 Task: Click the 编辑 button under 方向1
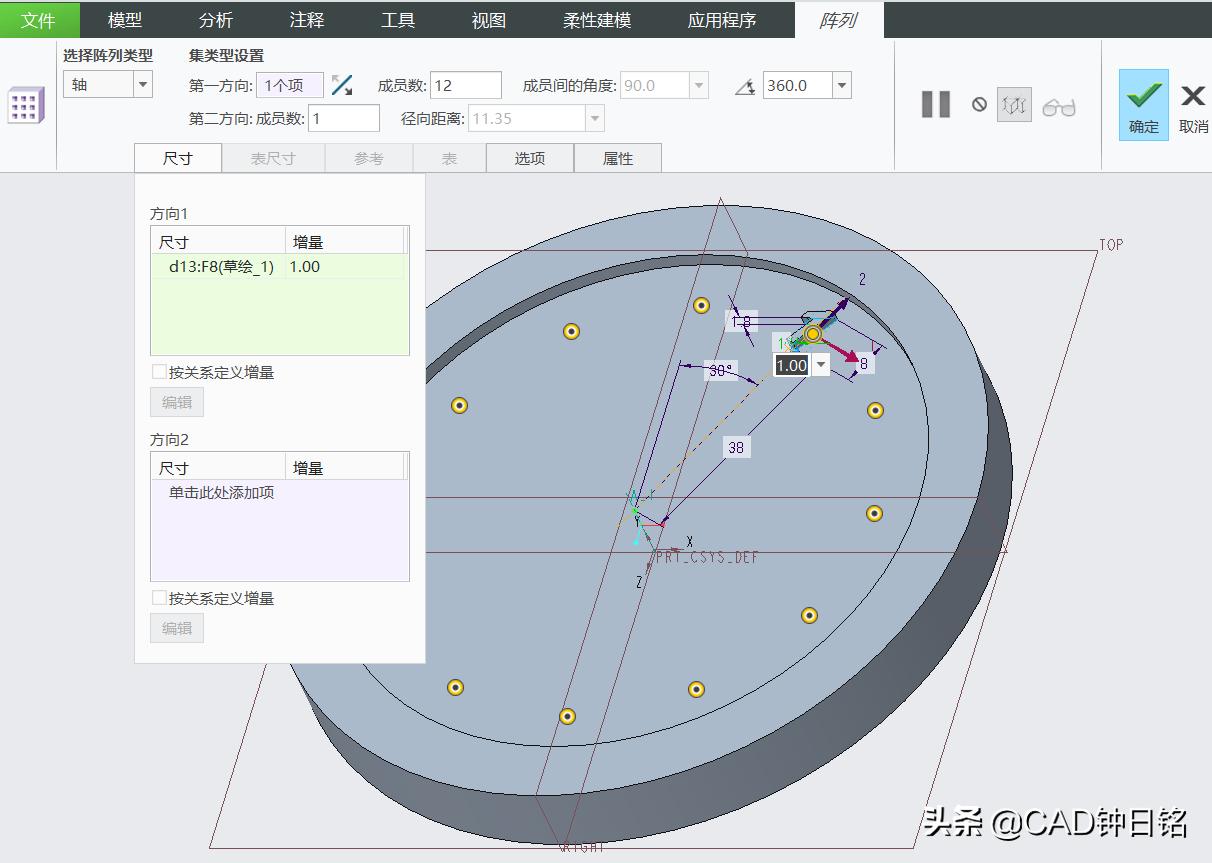click(x=176, y=402)
